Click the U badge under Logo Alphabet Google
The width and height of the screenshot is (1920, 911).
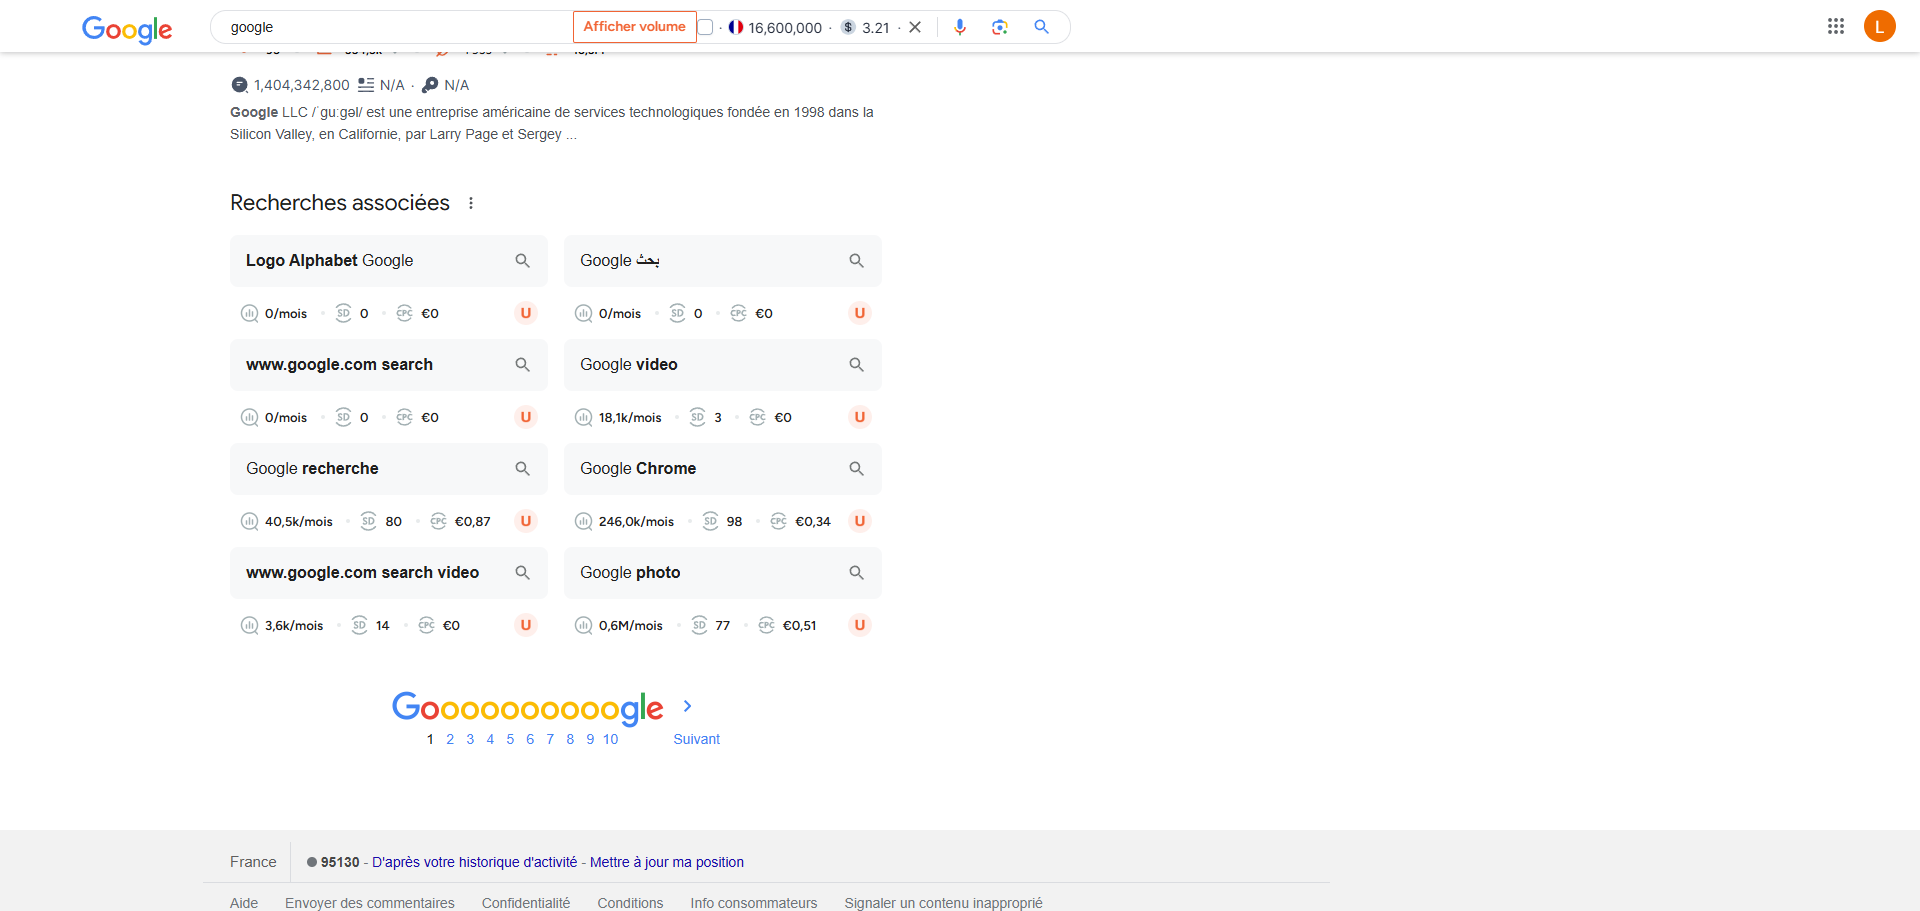525,313
